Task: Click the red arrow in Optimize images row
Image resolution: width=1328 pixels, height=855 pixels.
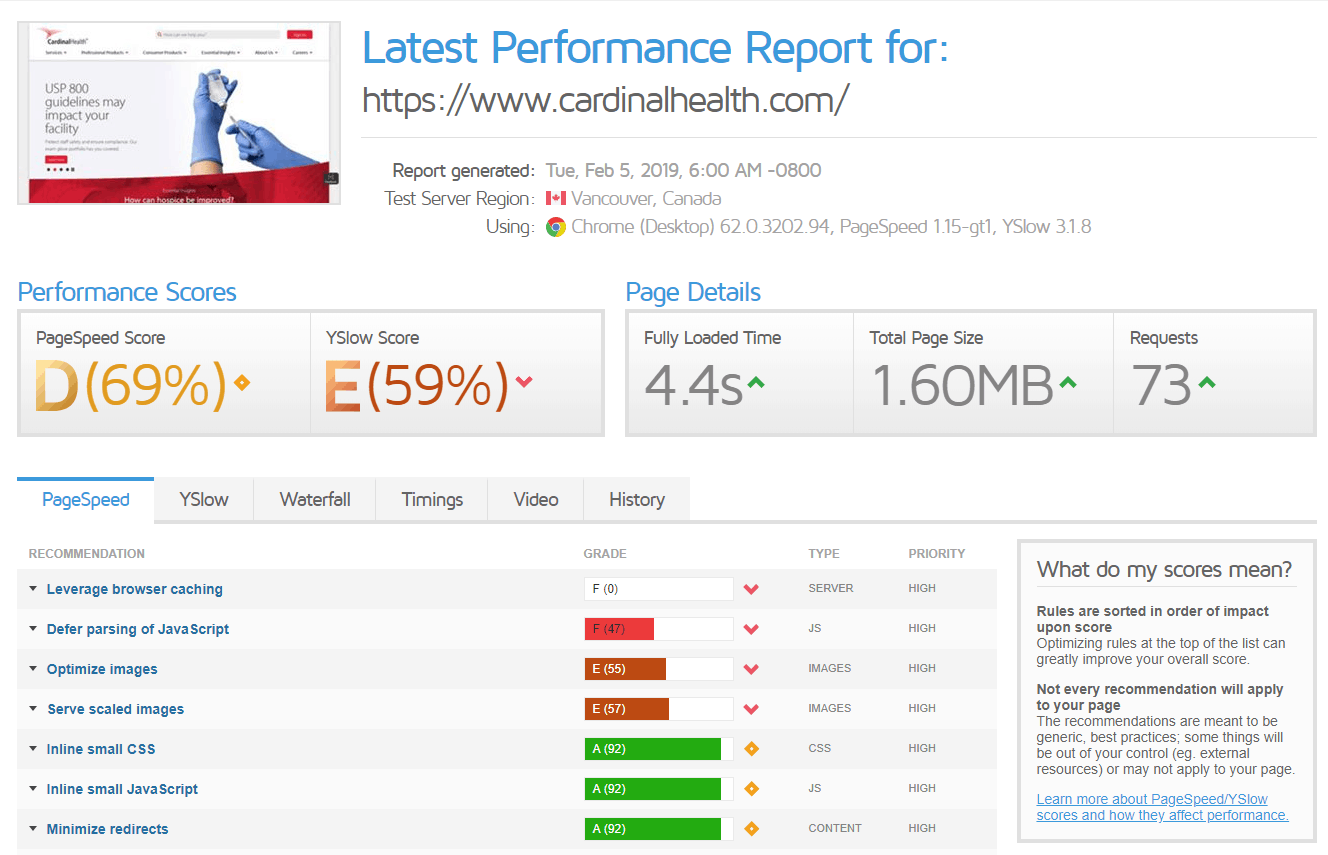Action: pyautogui.click(x=751, y=669)
